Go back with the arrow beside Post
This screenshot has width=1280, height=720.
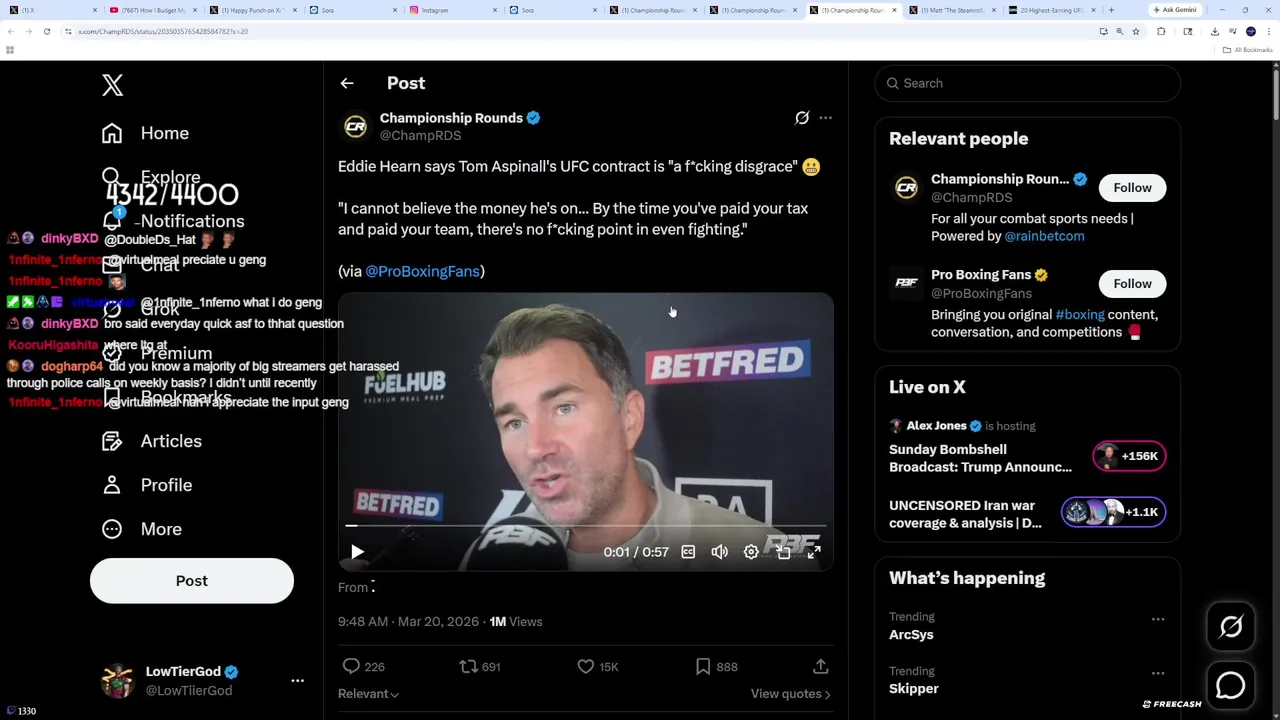click(347, 84)
